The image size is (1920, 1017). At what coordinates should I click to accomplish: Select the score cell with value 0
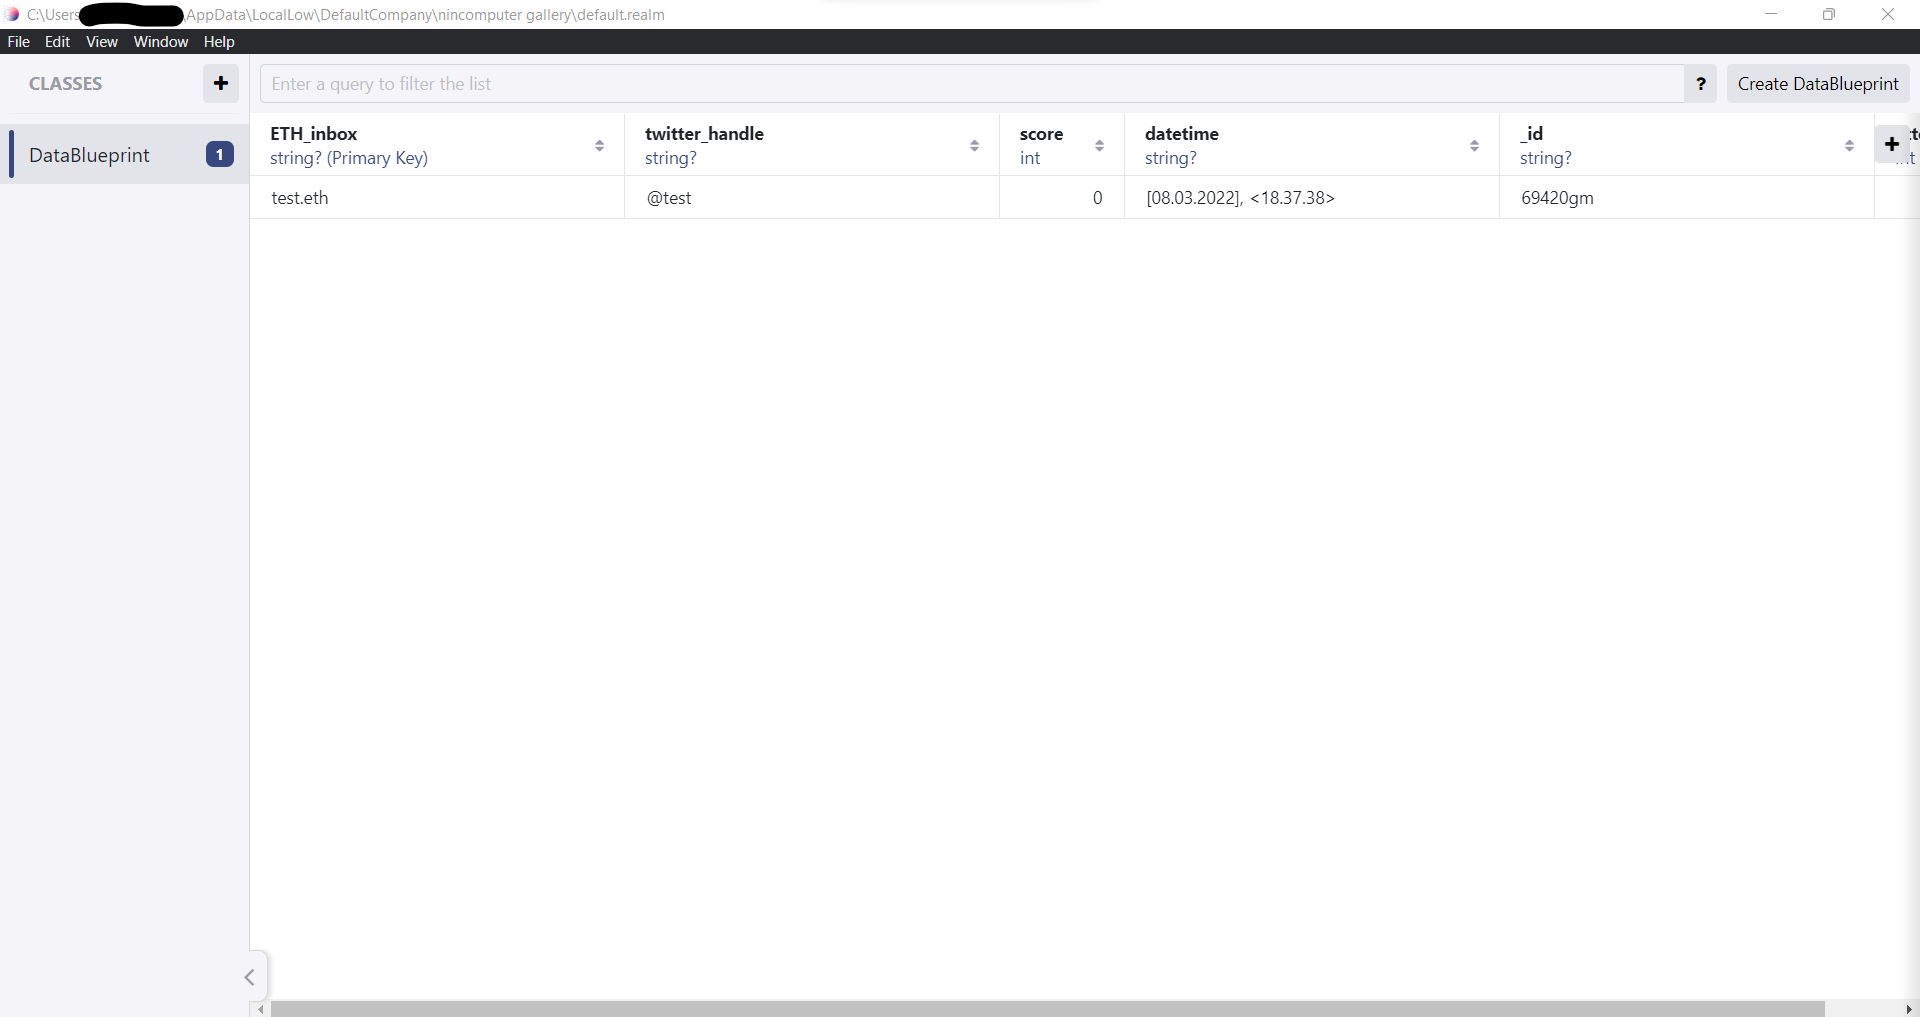[x=1062, y=198]
